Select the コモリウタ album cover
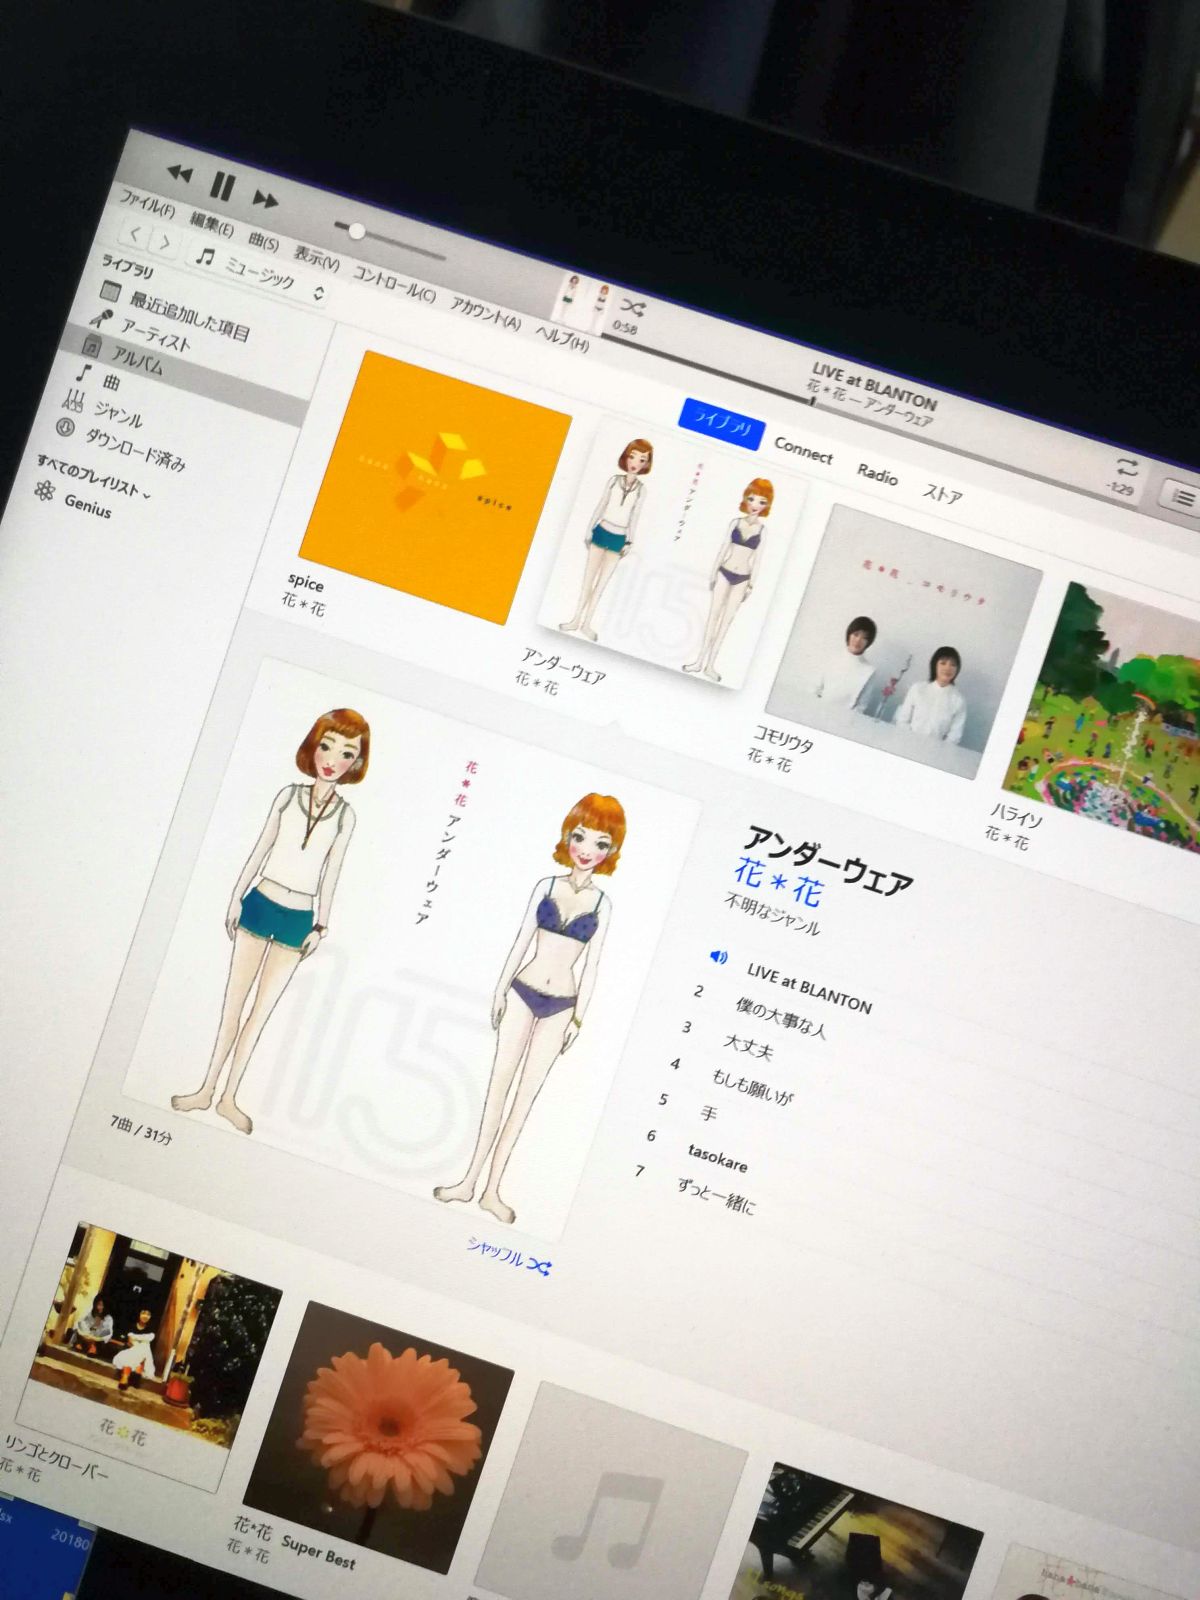The image size is (1200, 1600). 904,640
